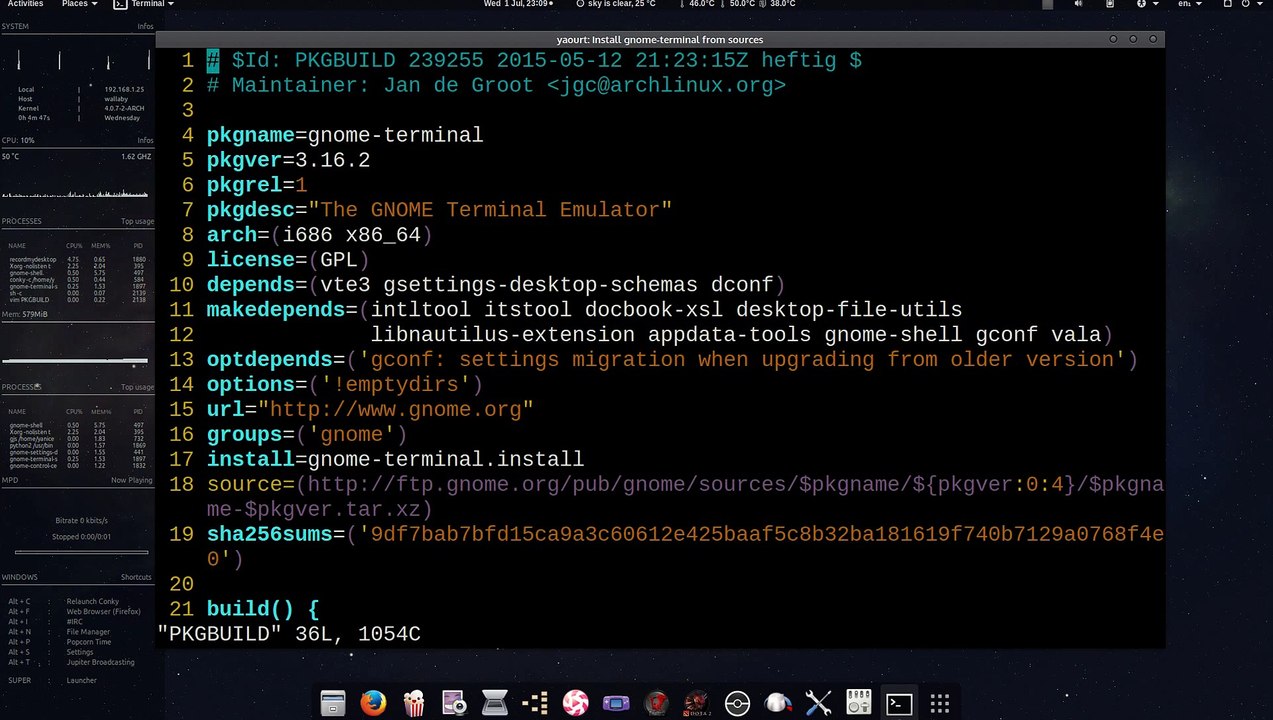Open the tree-diagram app icon in dock

(535, 703)
